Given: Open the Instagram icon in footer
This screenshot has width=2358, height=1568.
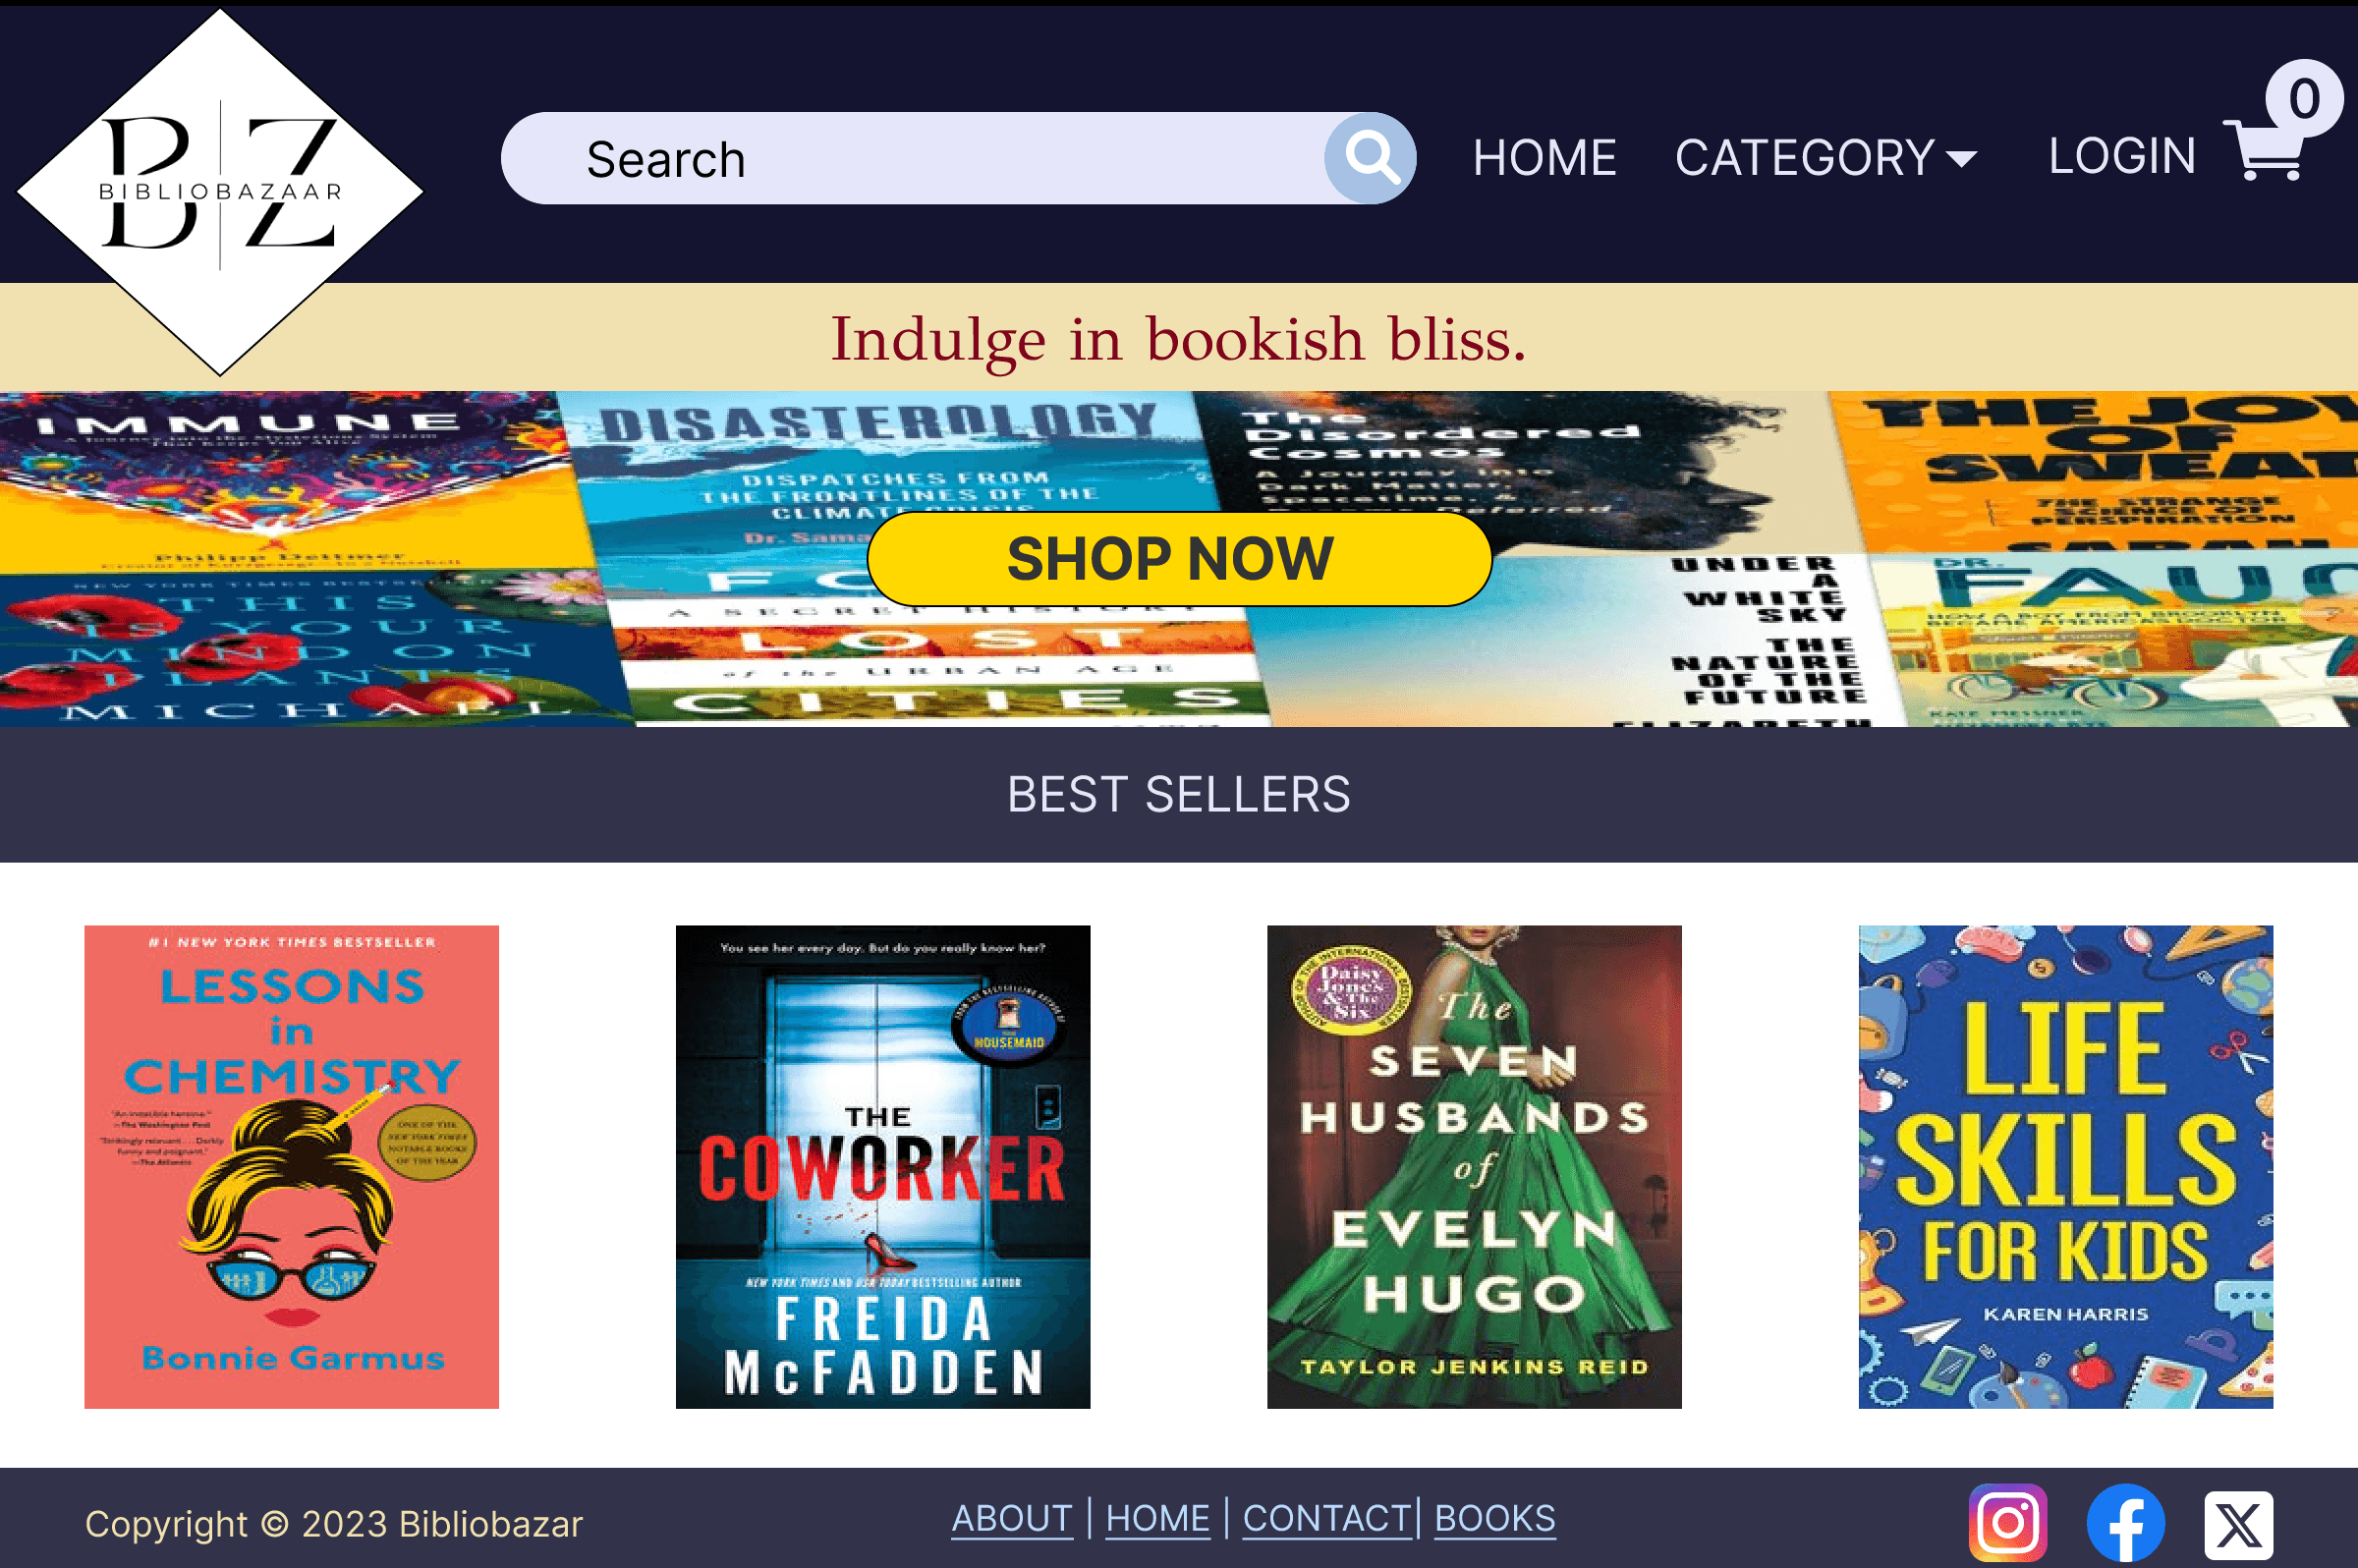Looking at the screenshot, I should coord(2007,1522).
